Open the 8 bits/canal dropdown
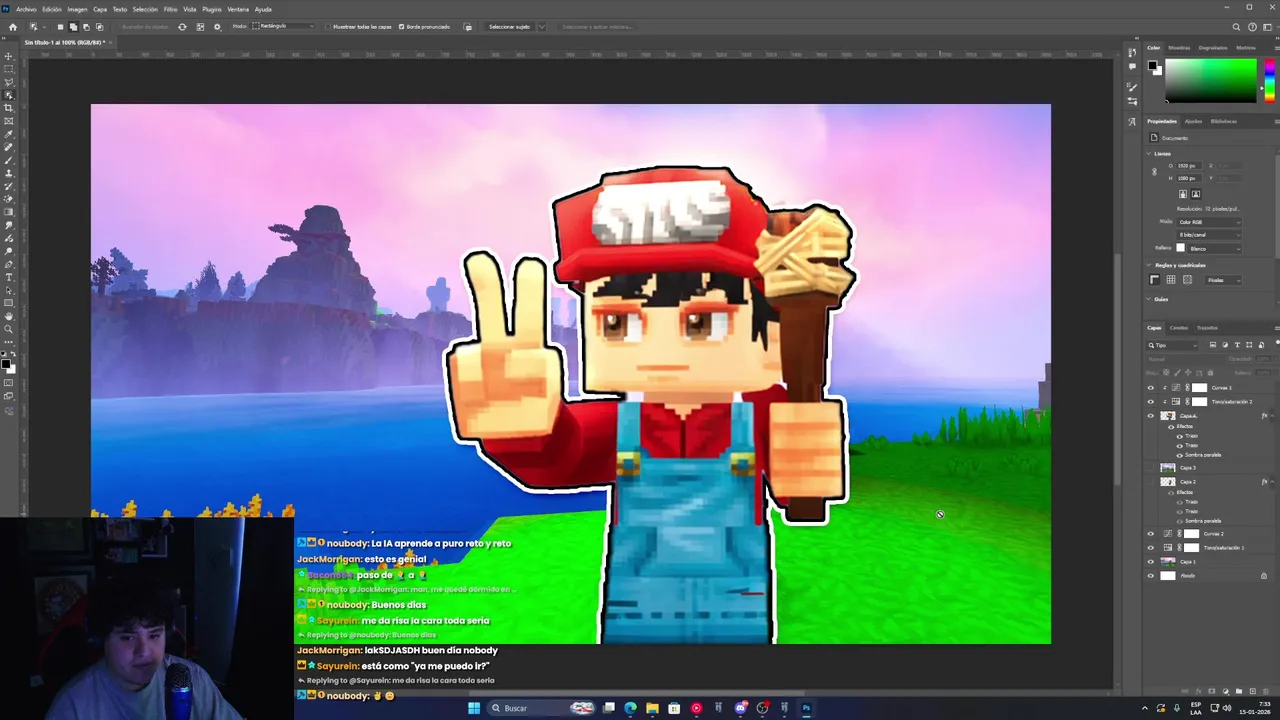The width and height of the screenshot is (1280, 720). coord(1209,235)
